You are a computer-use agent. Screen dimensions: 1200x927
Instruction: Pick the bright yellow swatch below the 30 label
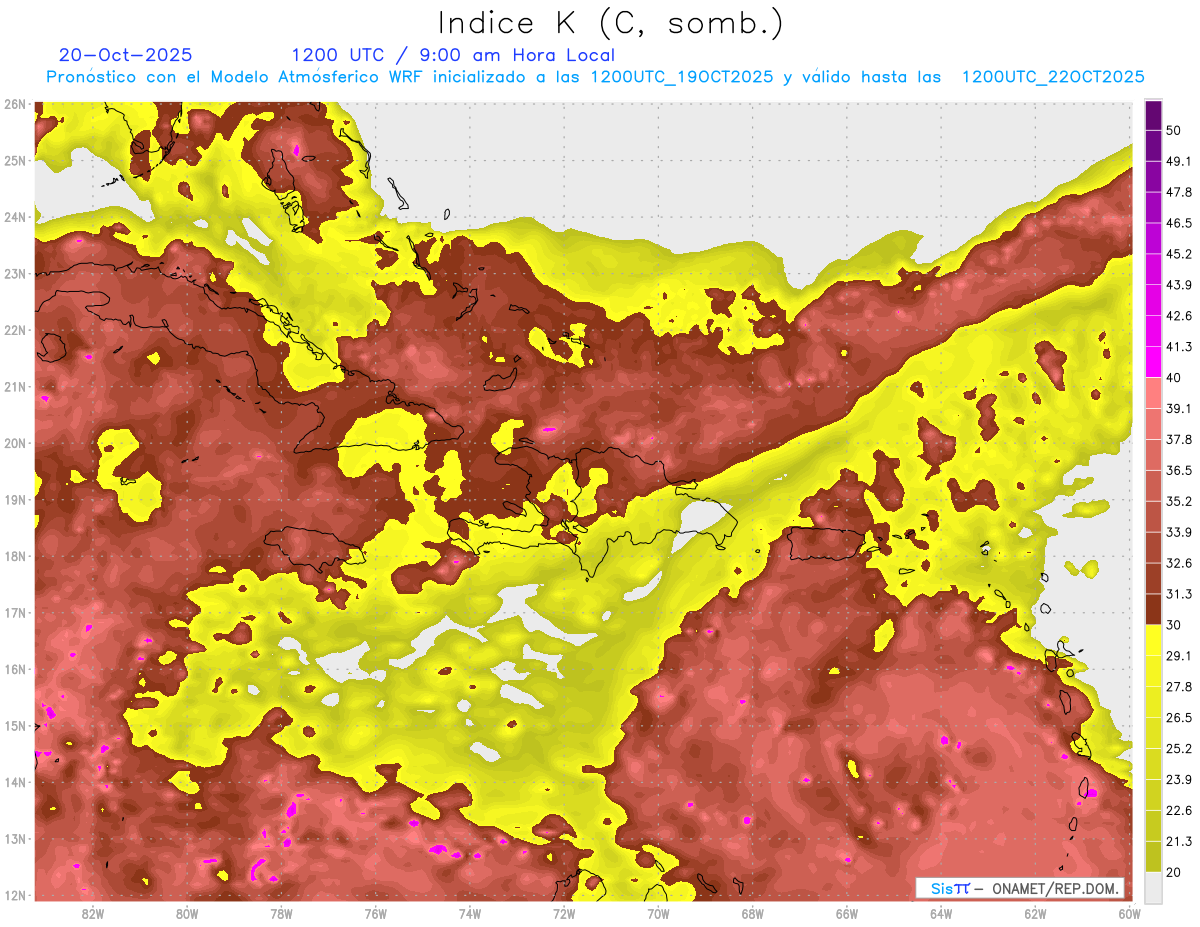click(1153, 640)
